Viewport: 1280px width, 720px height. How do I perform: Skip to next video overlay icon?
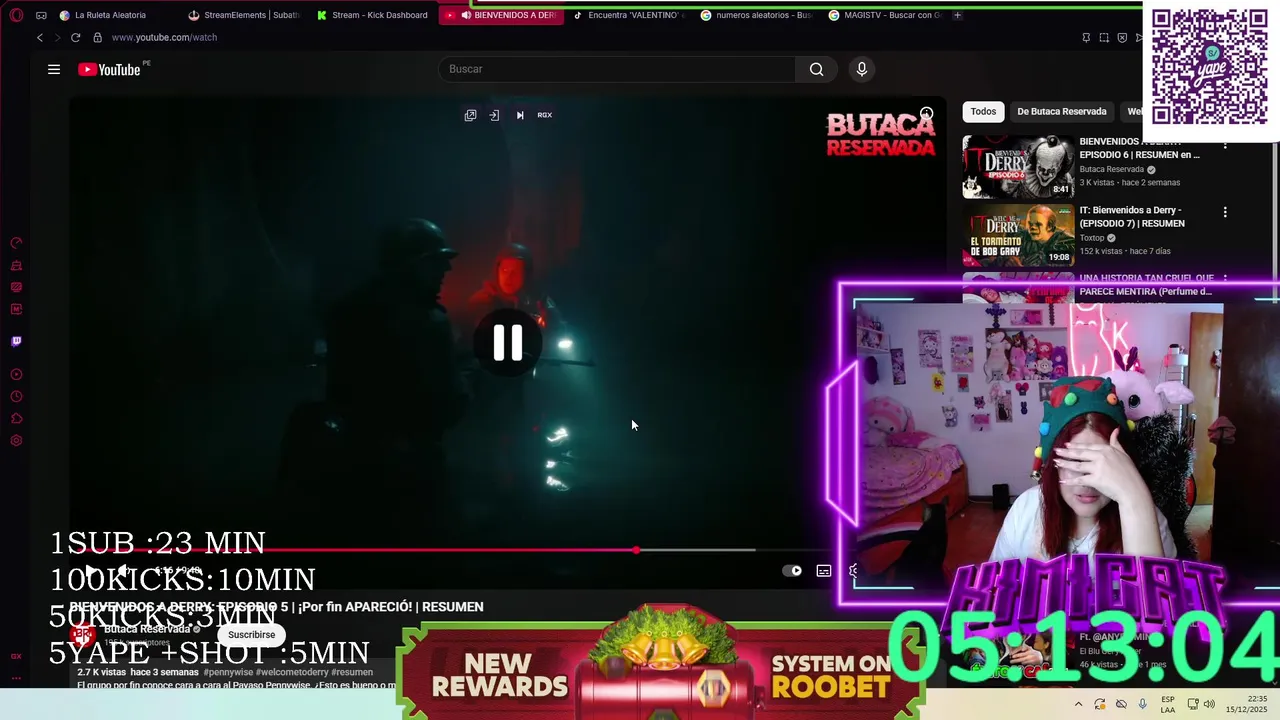click(x=520, y=115)
